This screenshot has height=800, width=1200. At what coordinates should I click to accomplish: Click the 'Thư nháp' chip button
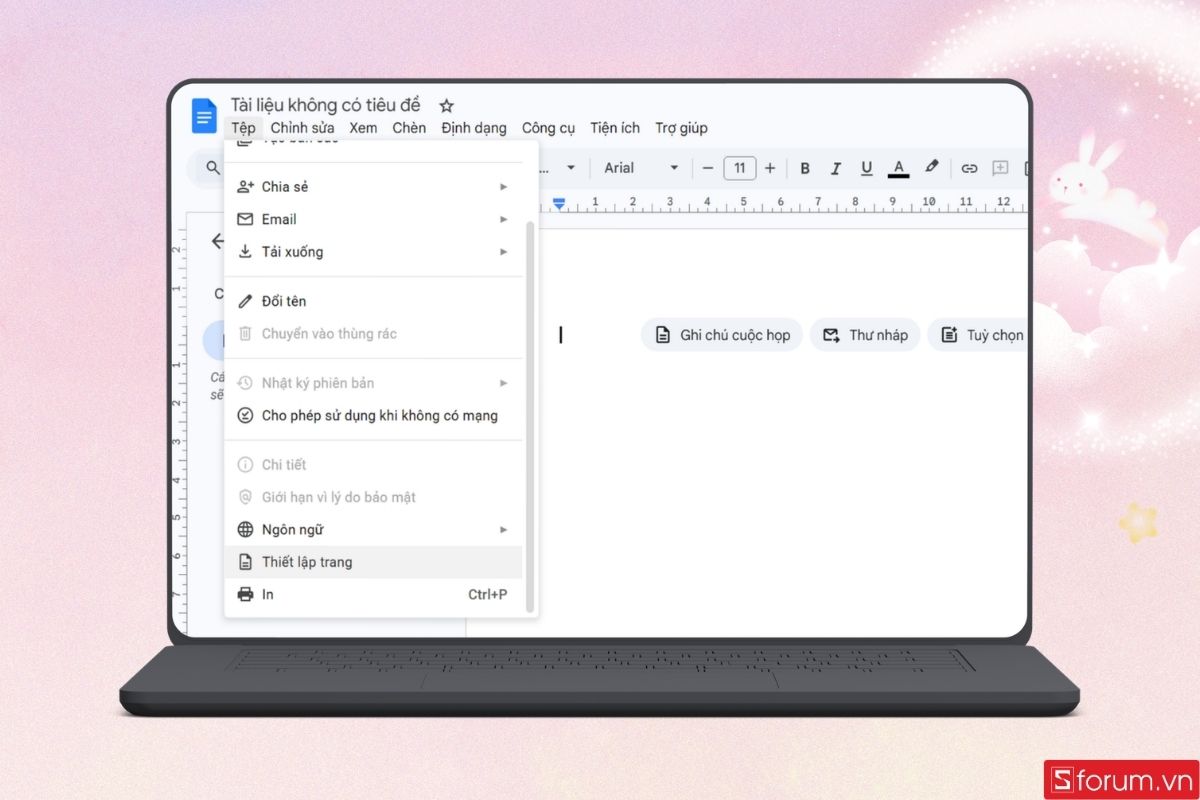[x=865, y=335]
